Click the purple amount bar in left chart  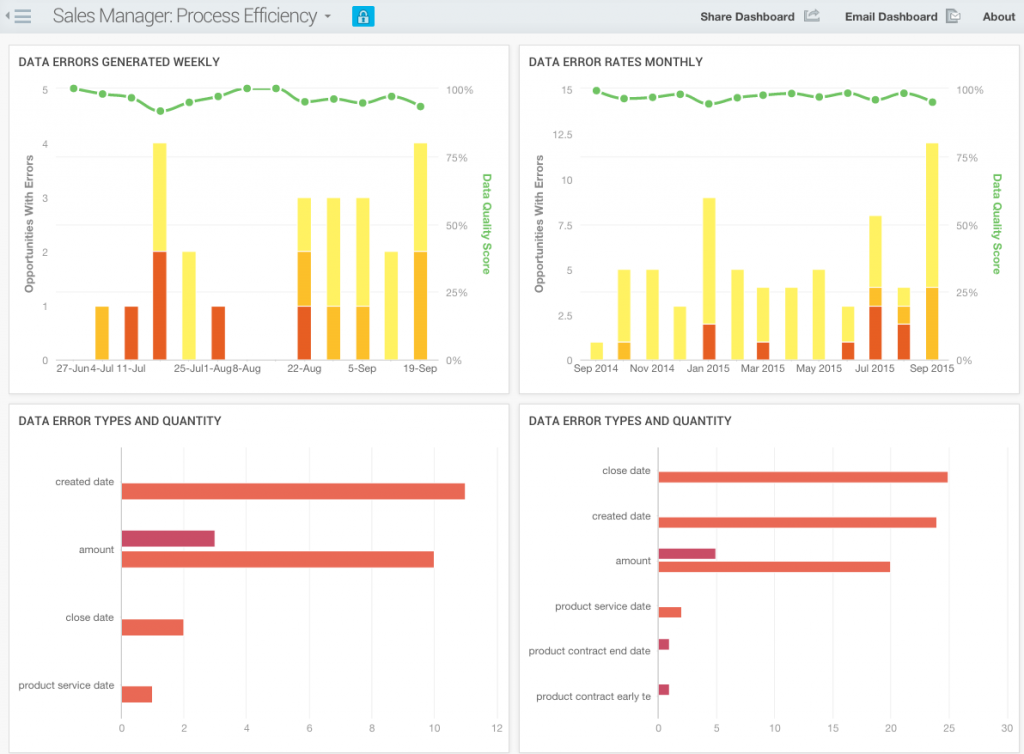point(168,539)
